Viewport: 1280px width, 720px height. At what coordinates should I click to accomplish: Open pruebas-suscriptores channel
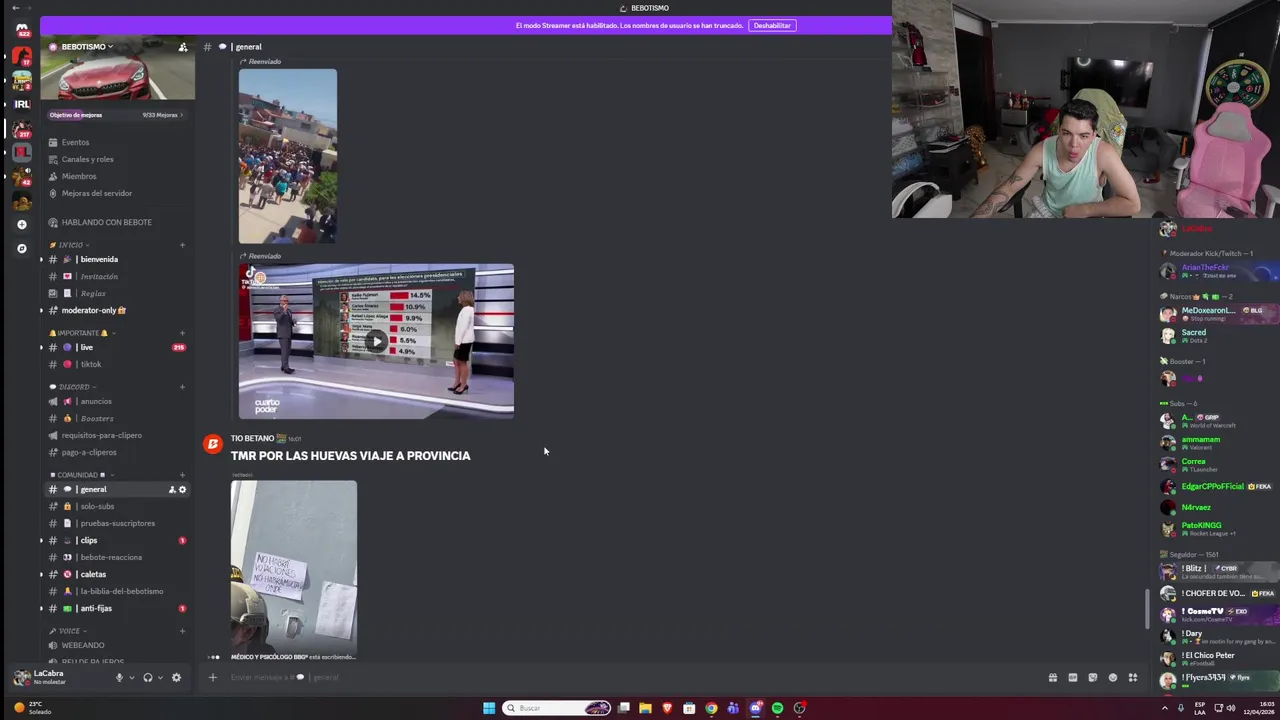(118, 523)
